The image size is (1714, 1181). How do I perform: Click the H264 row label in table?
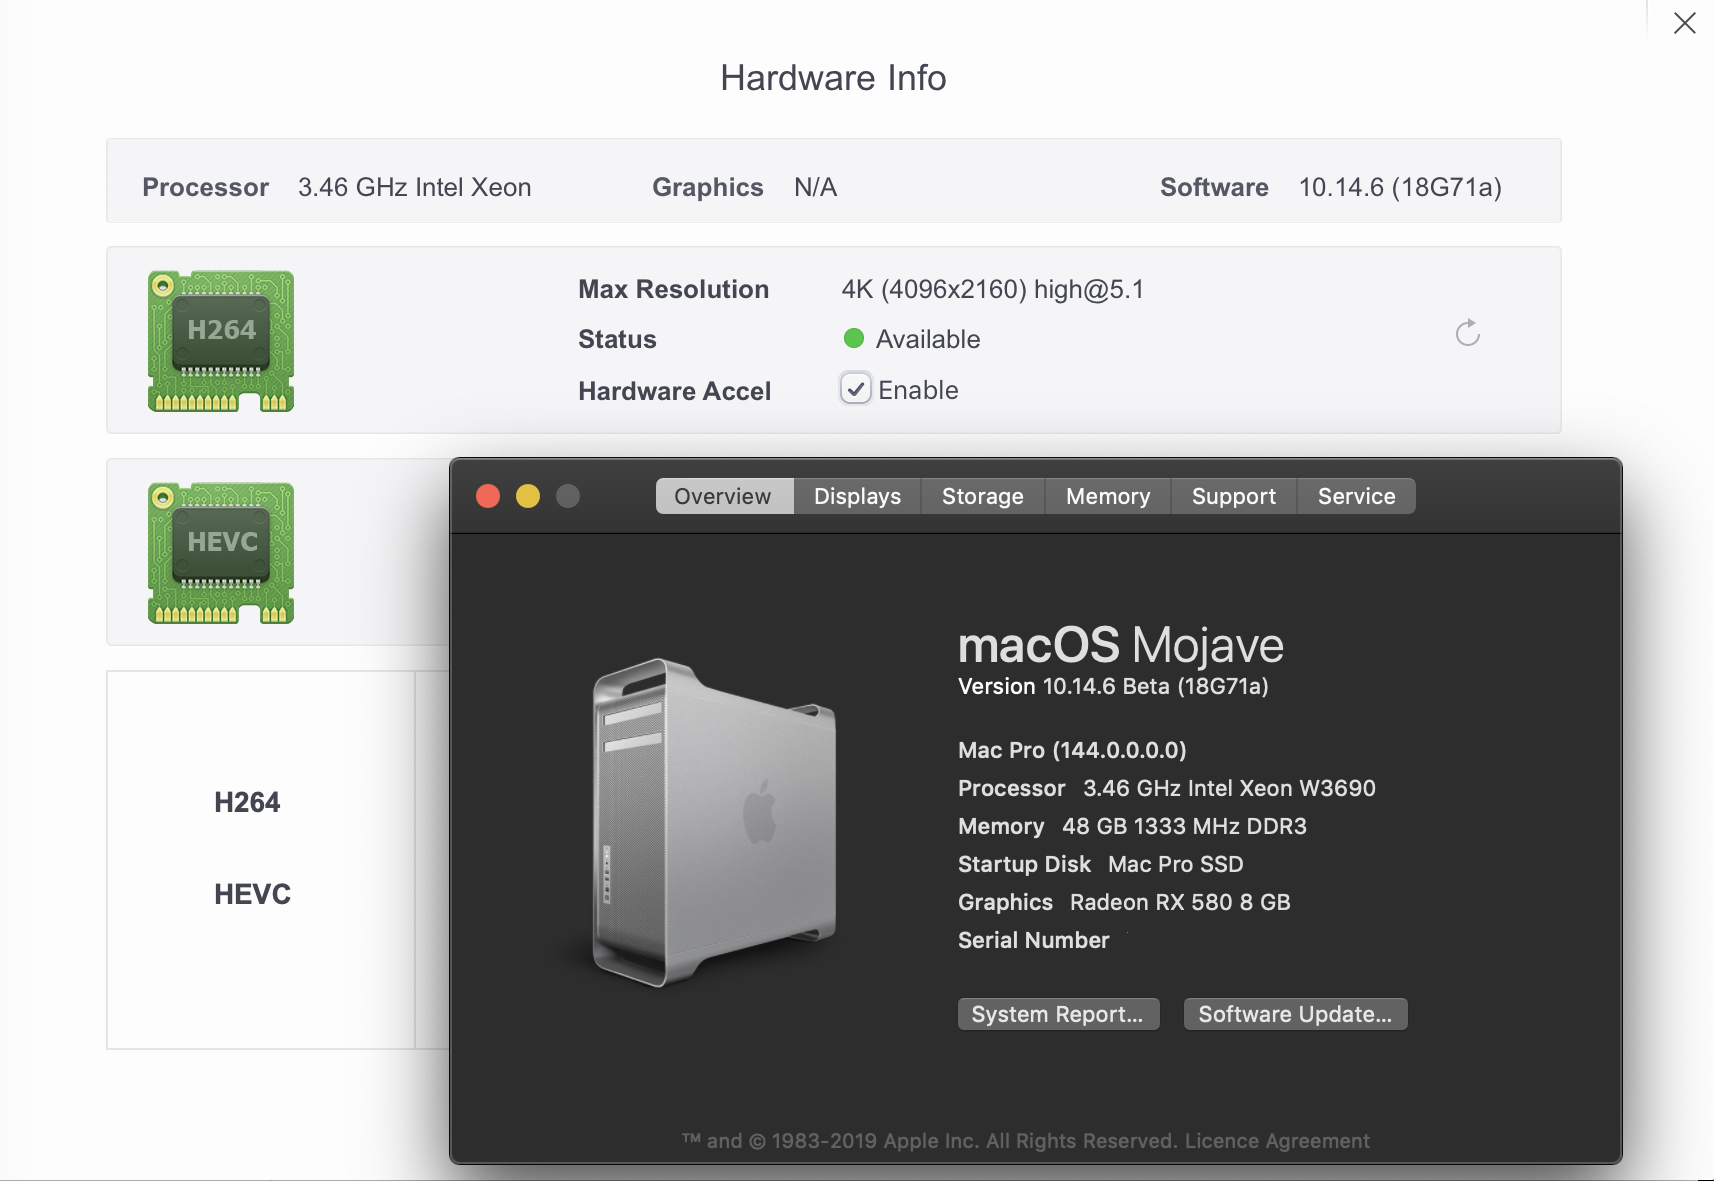point(247,802)
